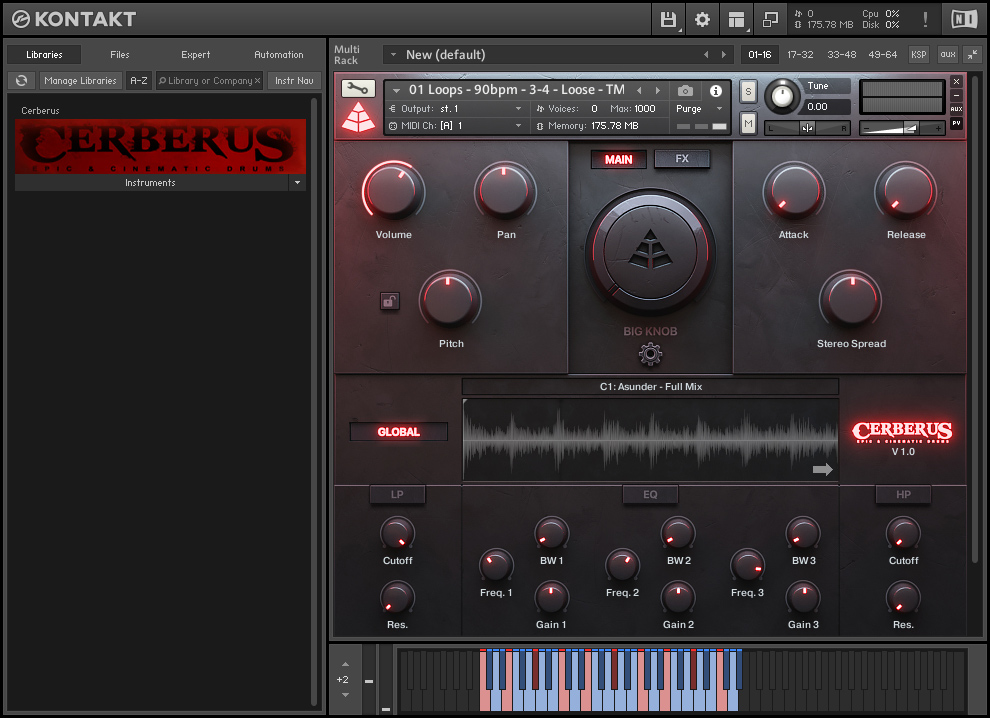
Task: Minimize instrument header minus button
Action: pyautogui.click(x=957, y=95)
